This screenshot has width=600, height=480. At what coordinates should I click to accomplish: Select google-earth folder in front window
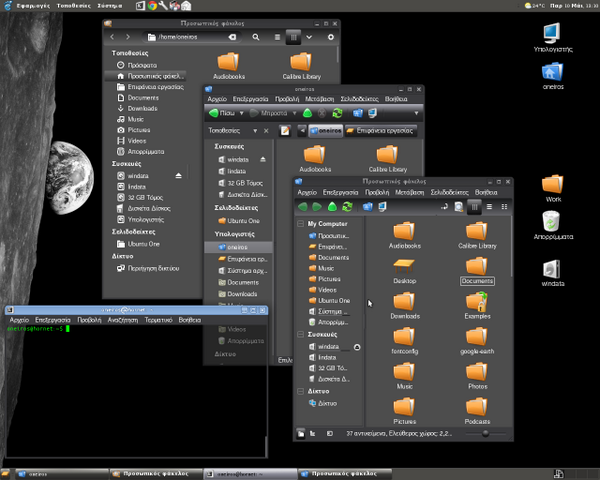(477, 341)
